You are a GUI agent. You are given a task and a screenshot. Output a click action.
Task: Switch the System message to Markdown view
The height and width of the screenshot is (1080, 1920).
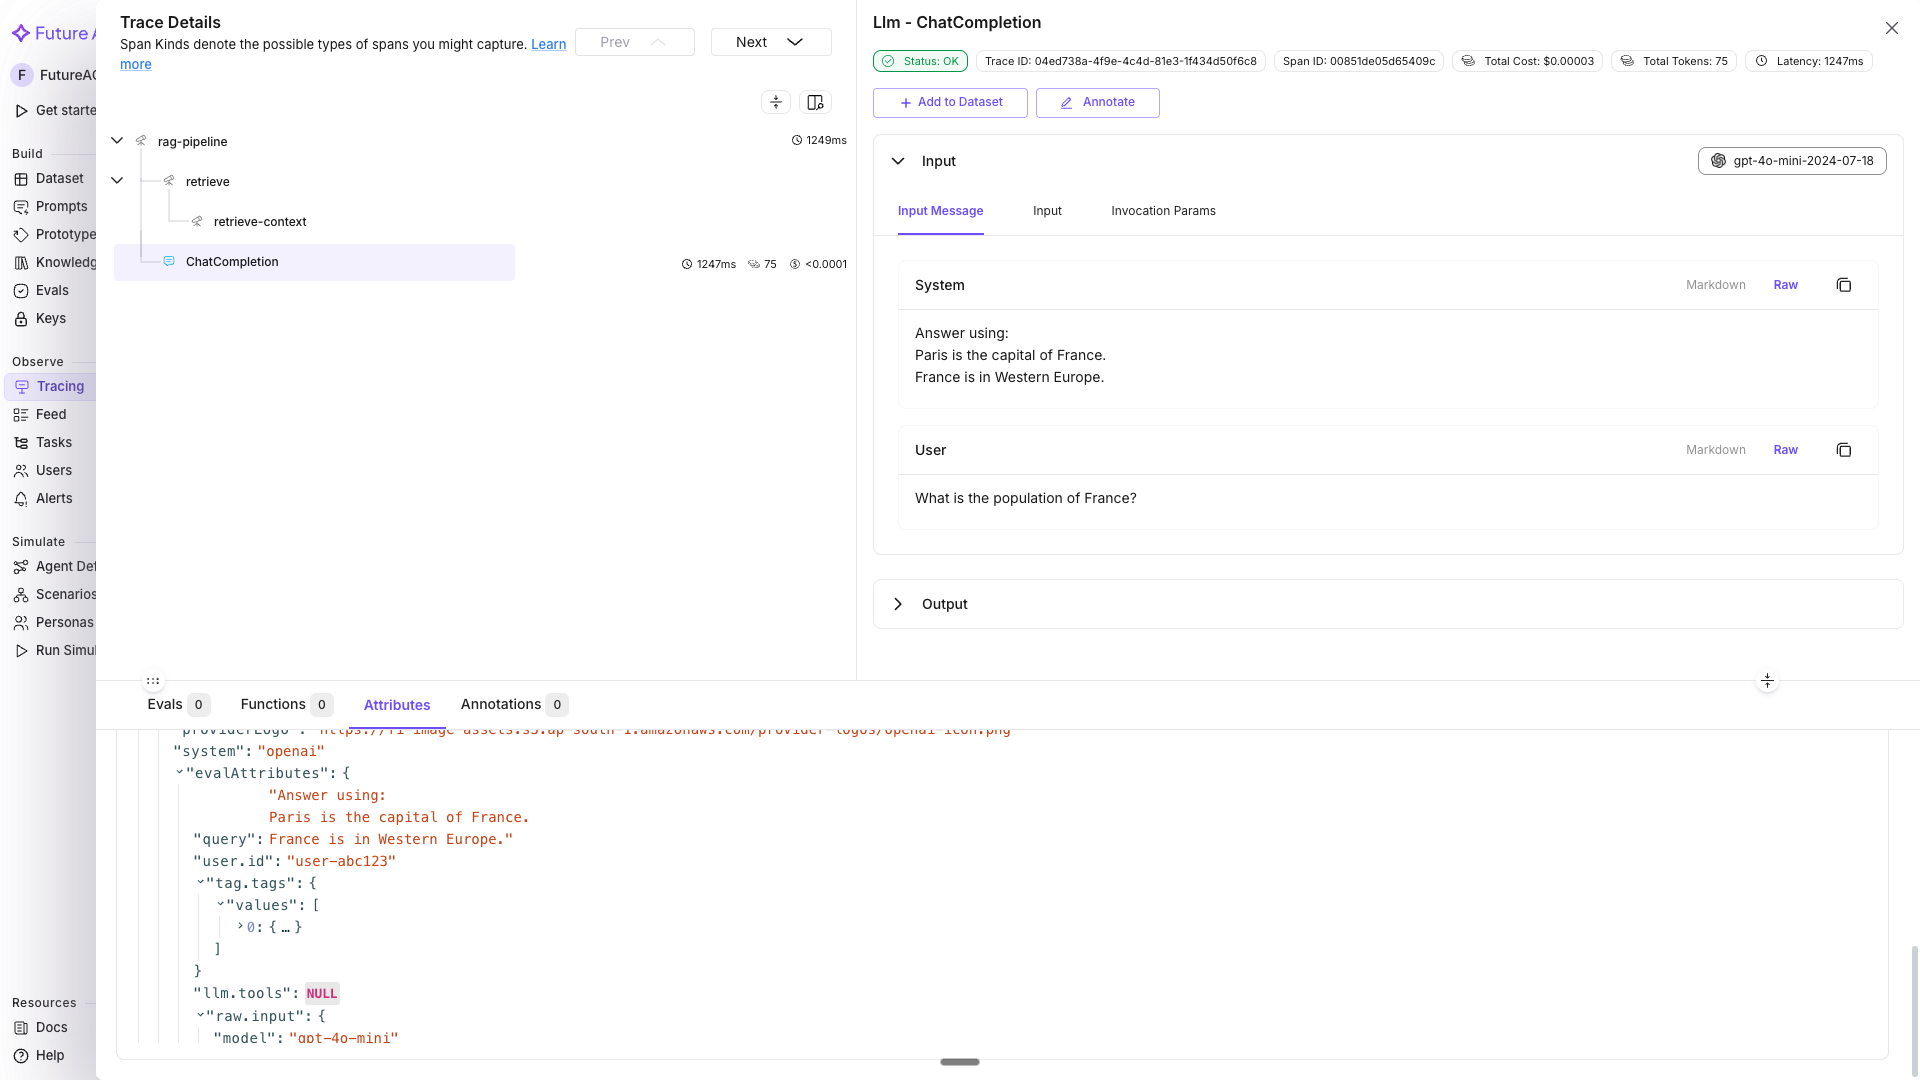pos(1715,285)
